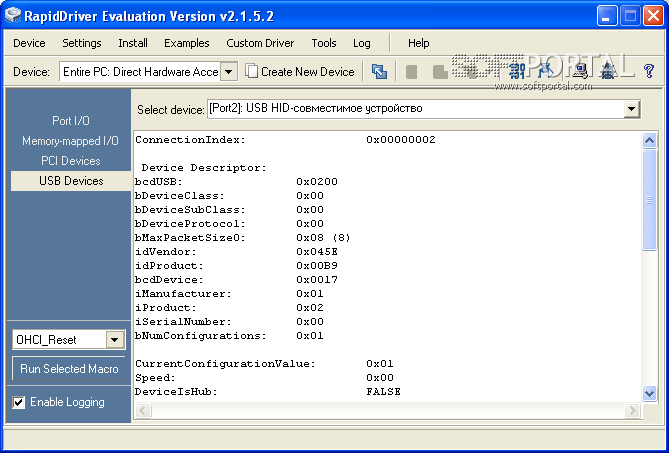
Task: Click the toolbar icon right of the binary icon
Action: click(544, 71)
